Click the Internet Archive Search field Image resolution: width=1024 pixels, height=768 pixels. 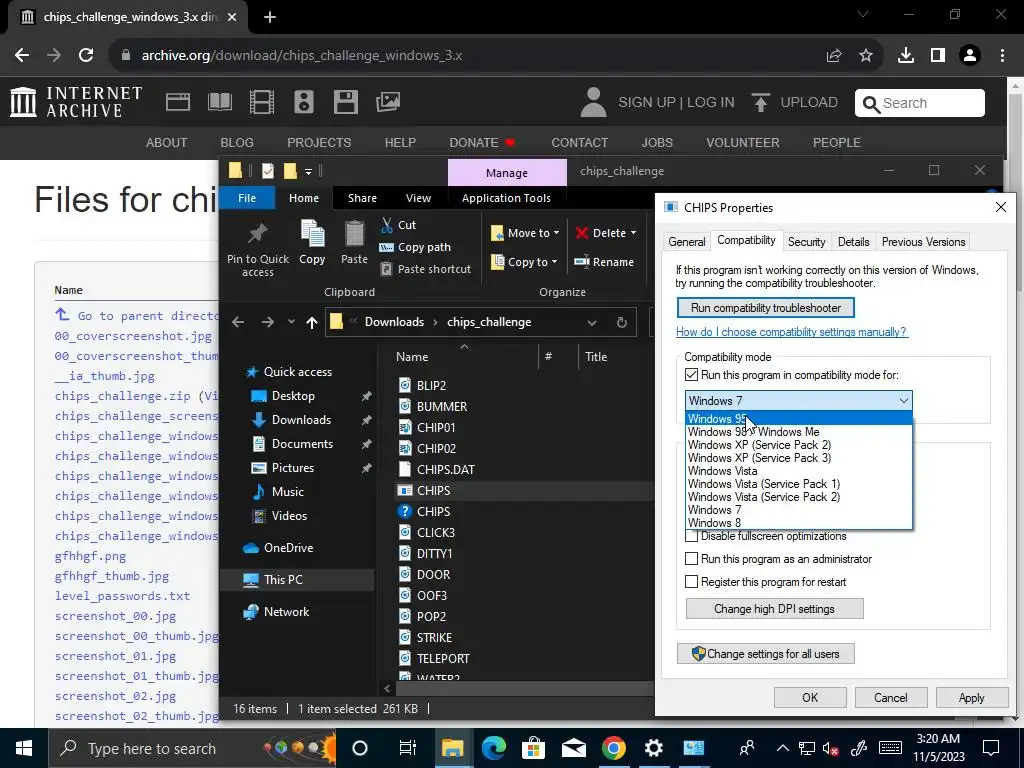(x=920, y=103)
